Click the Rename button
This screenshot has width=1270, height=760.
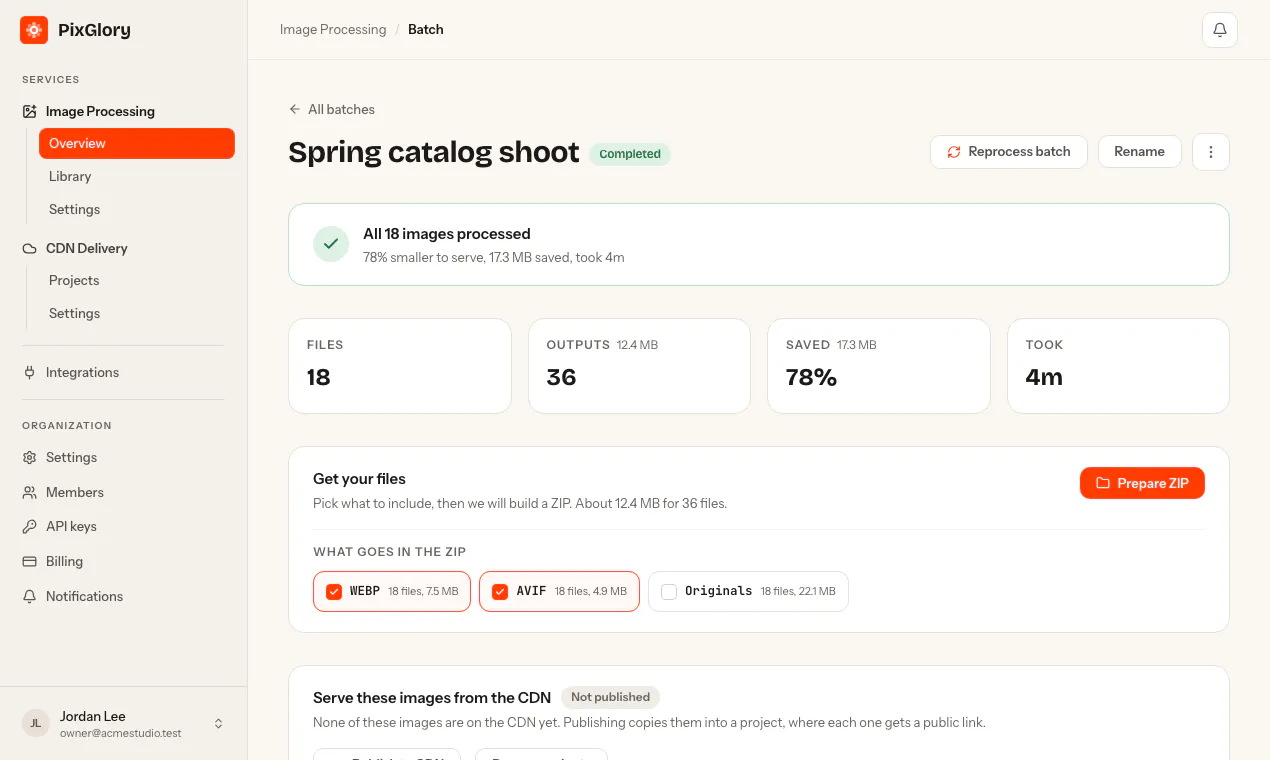pyautogui.click(x=1139, y=152)
